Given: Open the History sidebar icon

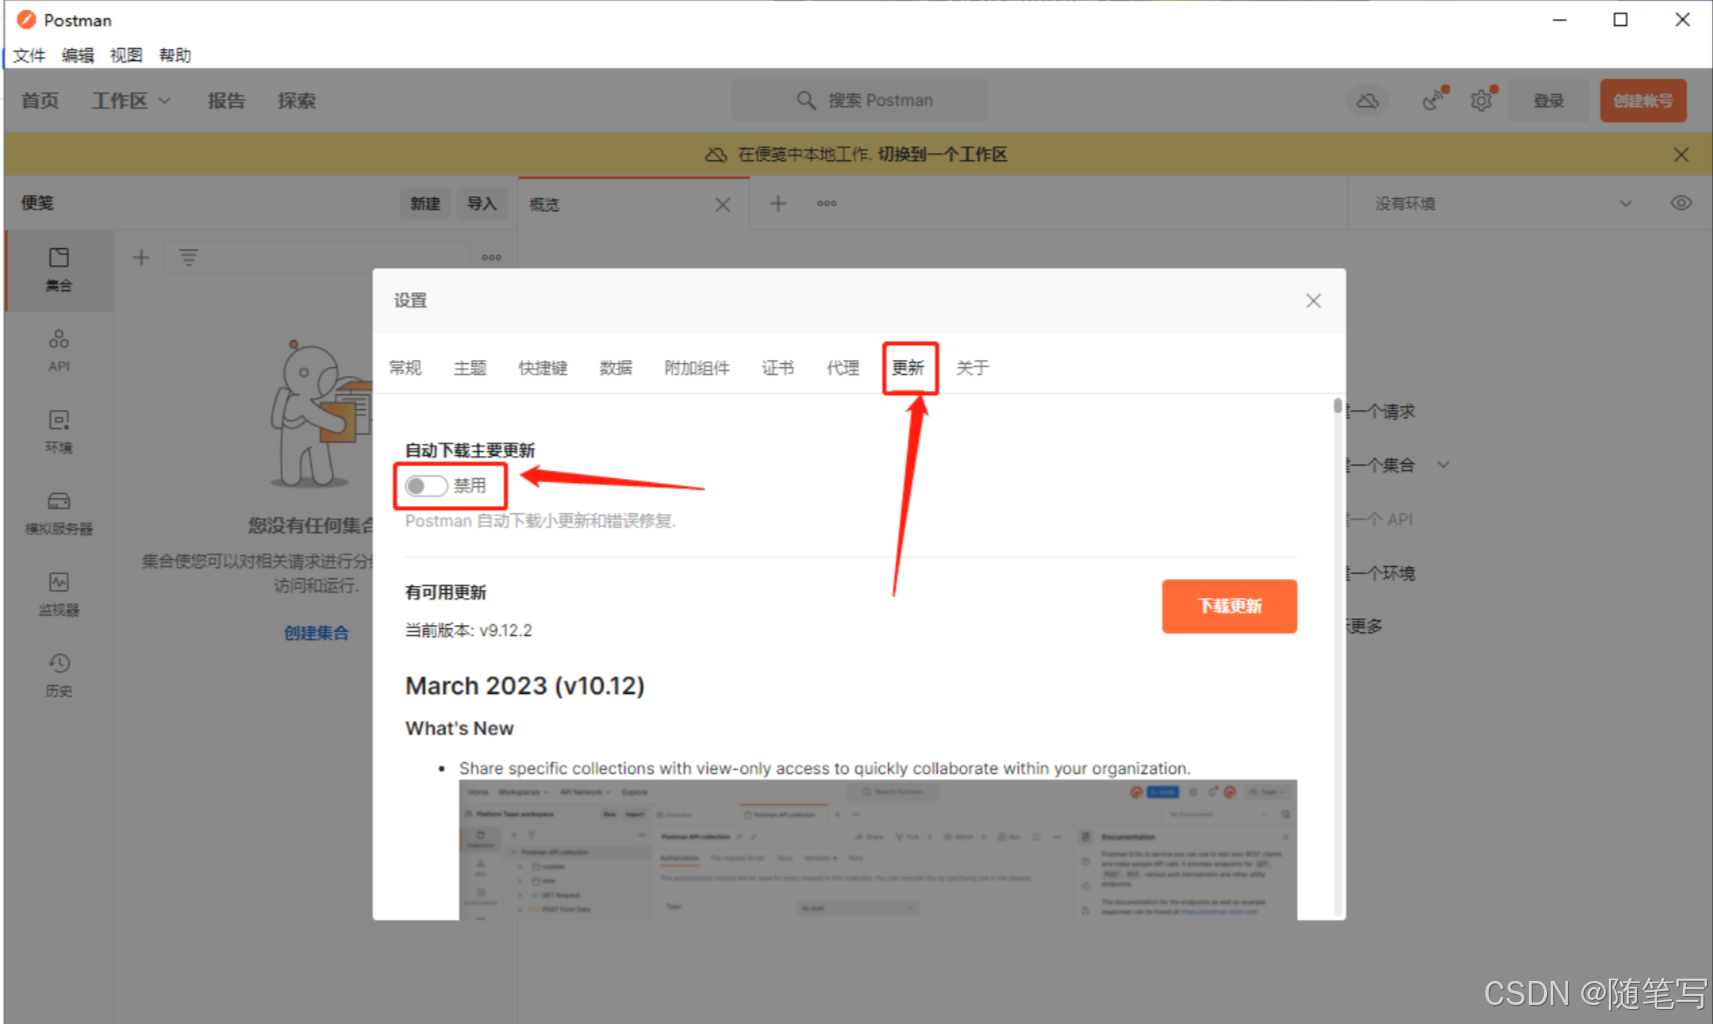Looking at the screenshot, I should (59, 675).
